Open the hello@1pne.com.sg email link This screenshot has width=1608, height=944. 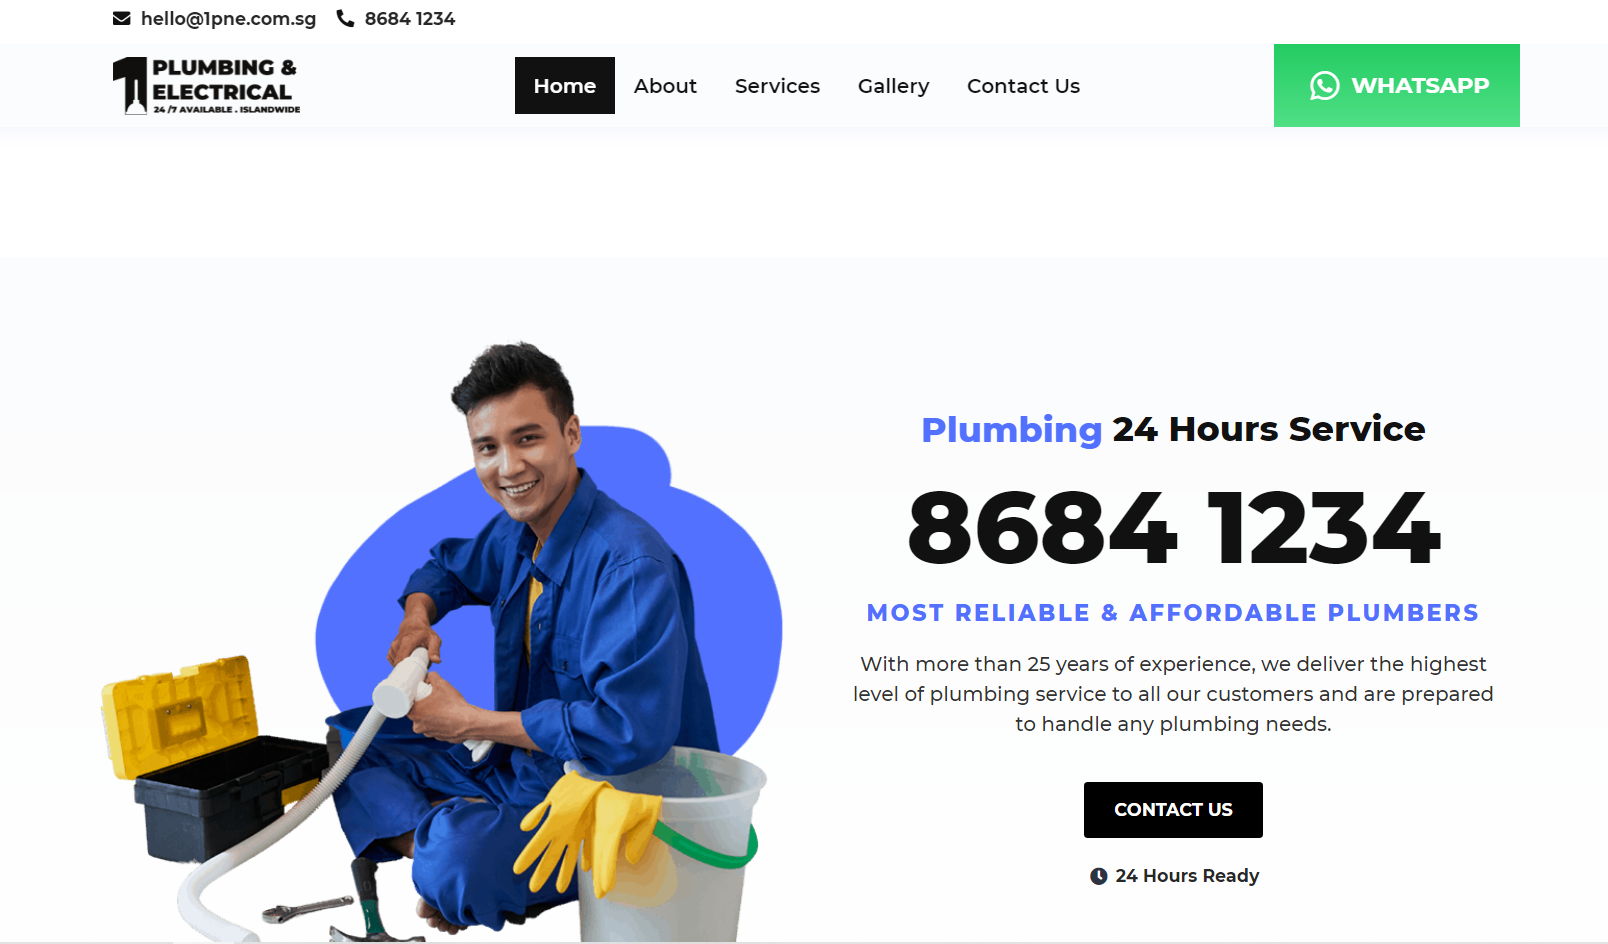tap(228, 18)
